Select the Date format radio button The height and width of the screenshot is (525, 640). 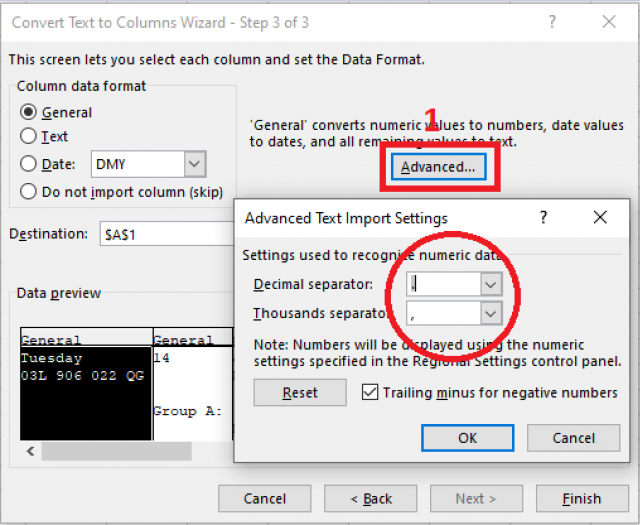tap(29, 164)
